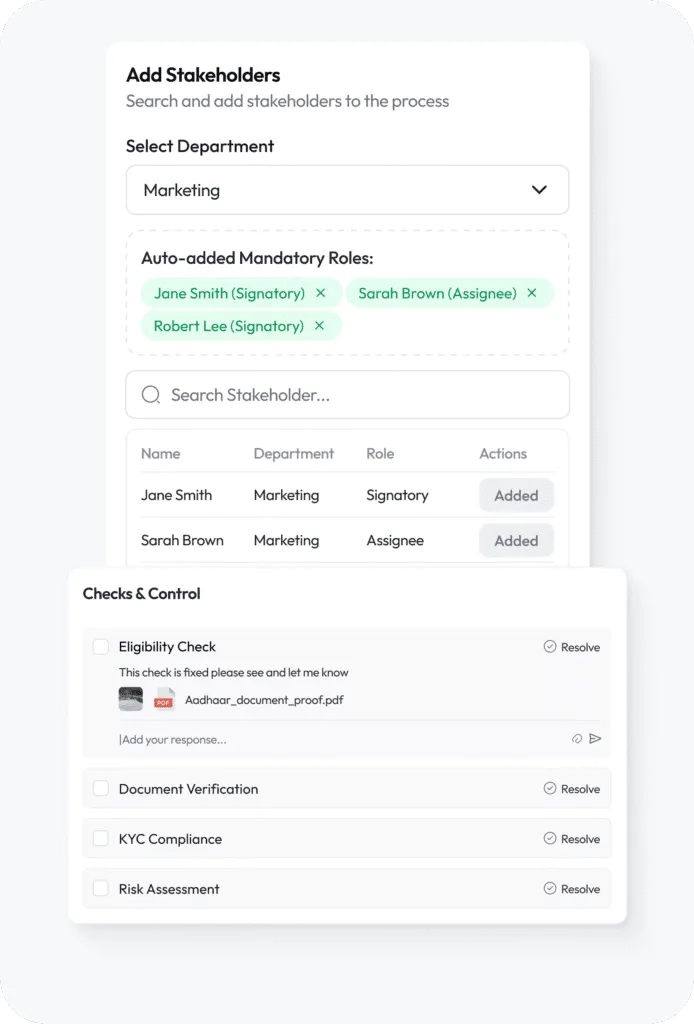Open the Select Department dropdown
The image size is (694, 1024).
tap(347, 190)
